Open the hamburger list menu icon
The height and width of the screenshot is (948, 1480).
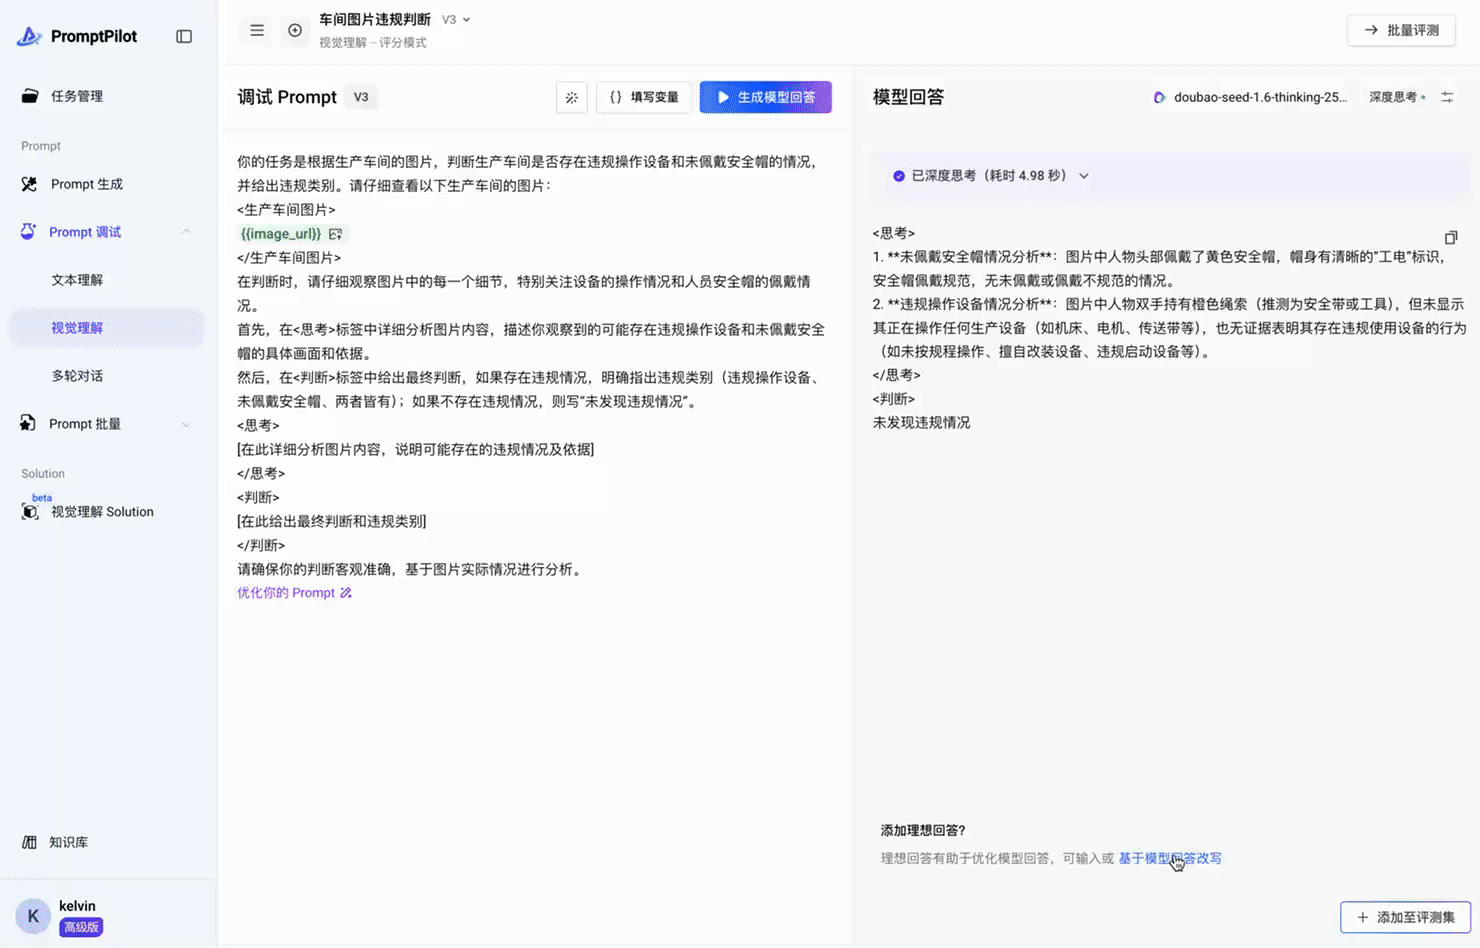(x=257, y=30)
